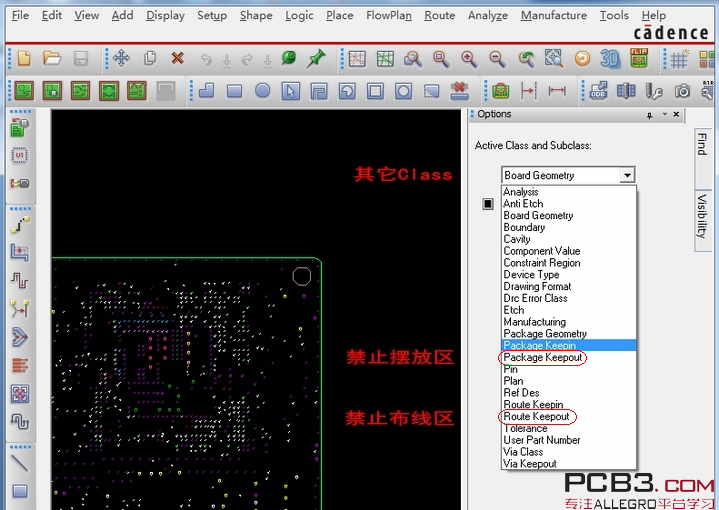This screenshot has height=510, width=719.
Task: Select Ref Des in the class list
Action: 569,393
